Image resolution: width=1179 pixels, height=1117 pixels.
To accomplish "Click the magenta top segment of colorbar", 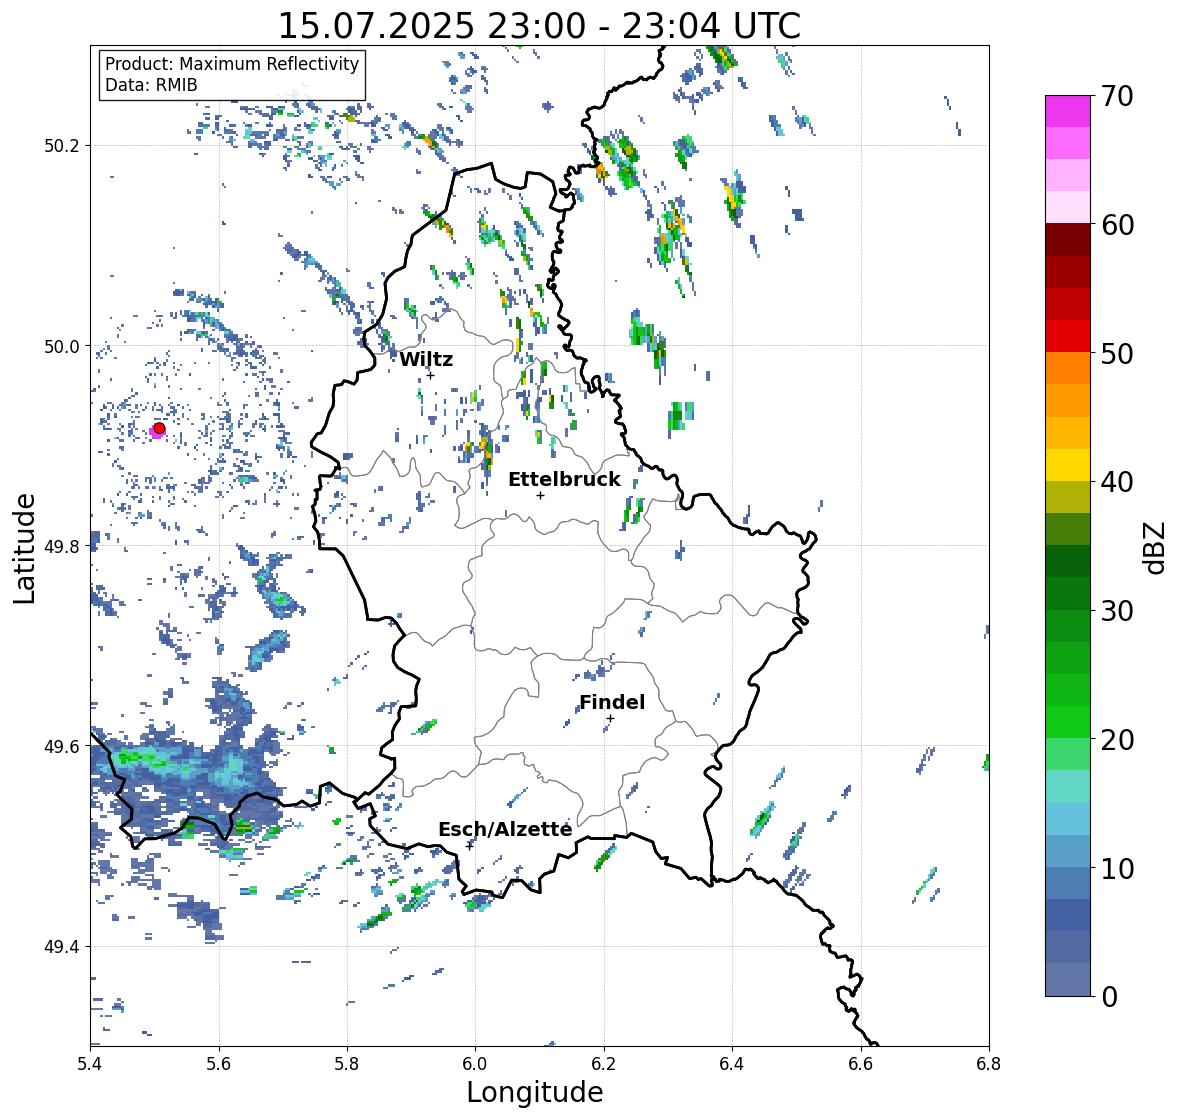I will tap(1068, 111).
